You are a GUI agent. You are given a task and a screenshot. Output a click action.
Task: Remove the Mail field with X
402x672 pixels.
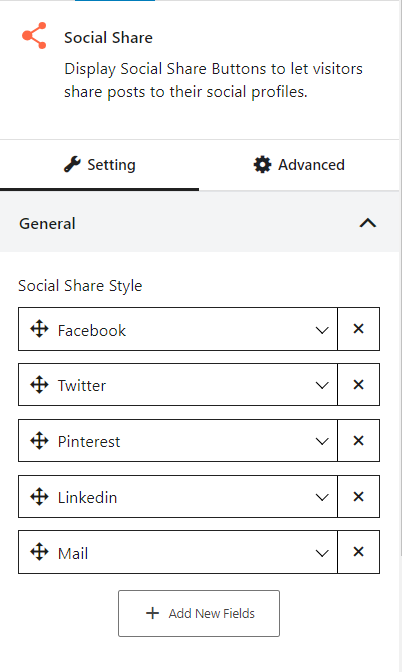tap(358, 552)
